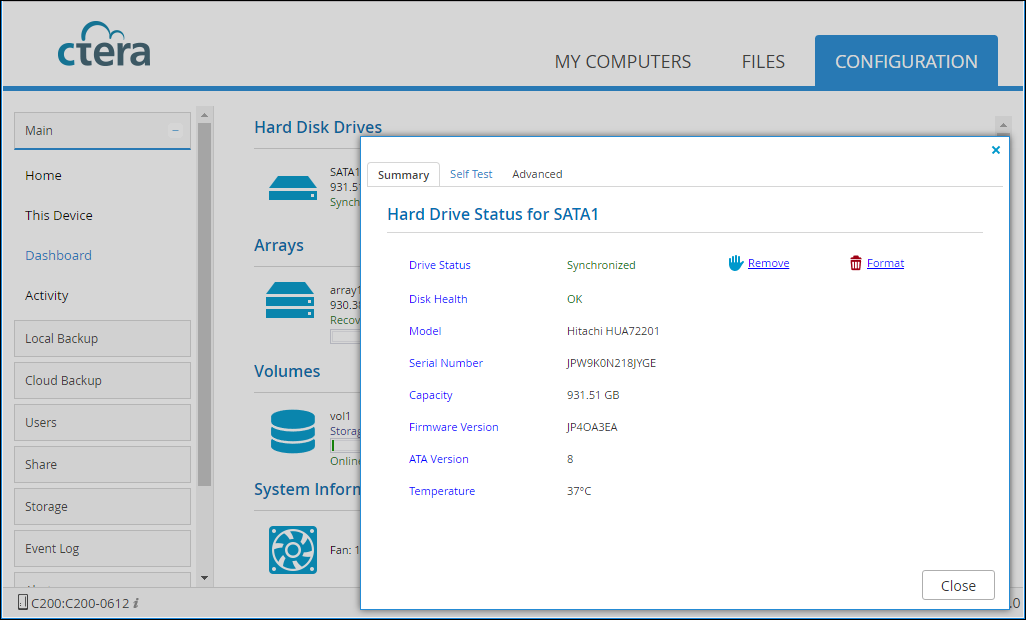Click the temperature value 37°C

click(579, 491)
